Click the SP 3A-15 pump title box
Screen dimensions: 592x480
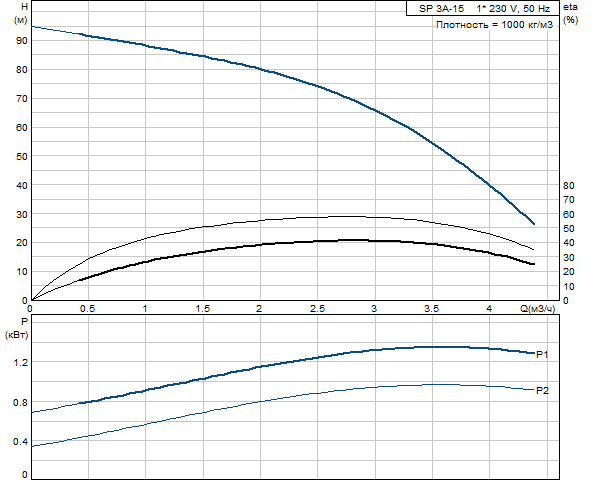coord(483,8)
